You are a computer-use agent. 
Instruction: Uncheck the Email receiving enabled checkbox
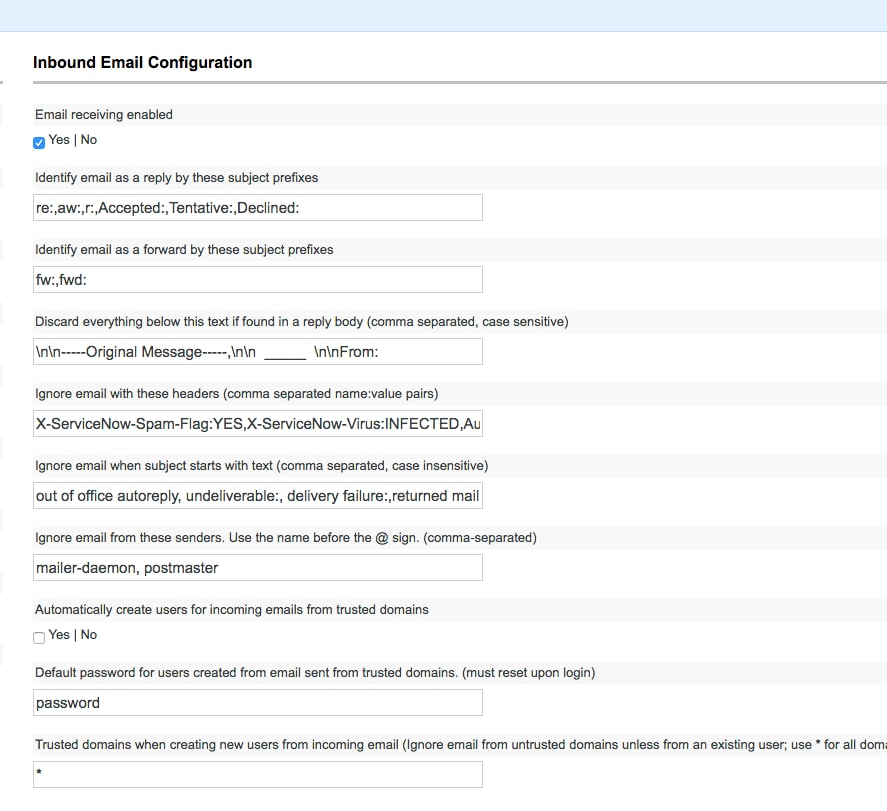pos(39,142)
